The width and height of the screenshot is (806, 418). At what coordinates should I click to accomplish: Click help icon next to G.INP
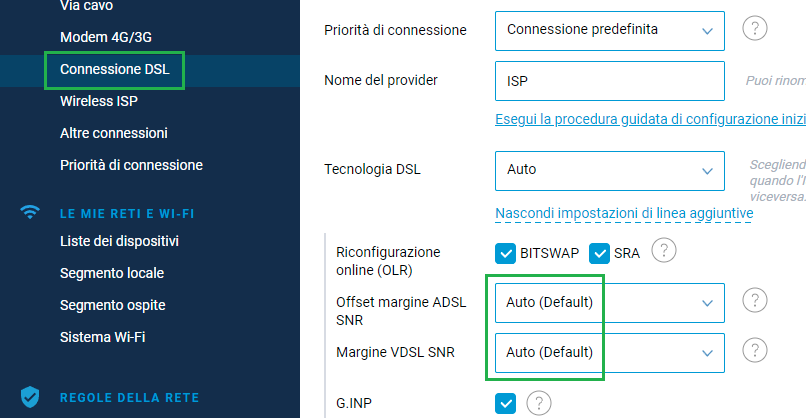539,403
